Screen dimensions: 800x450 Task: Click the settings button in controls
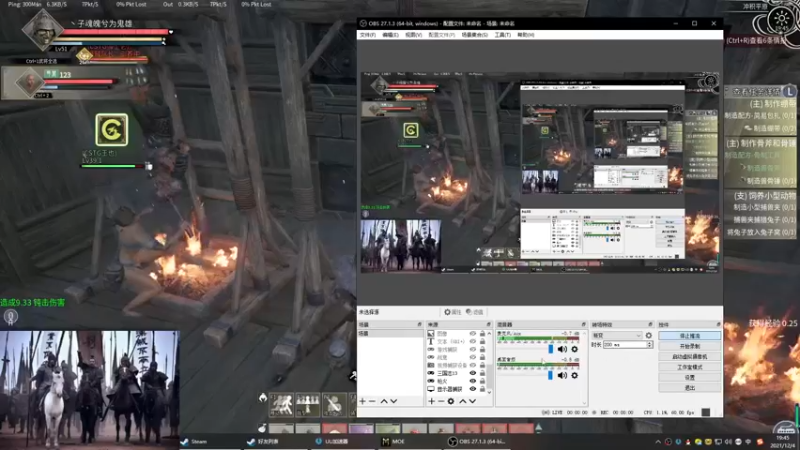click(x=689, y=378)
